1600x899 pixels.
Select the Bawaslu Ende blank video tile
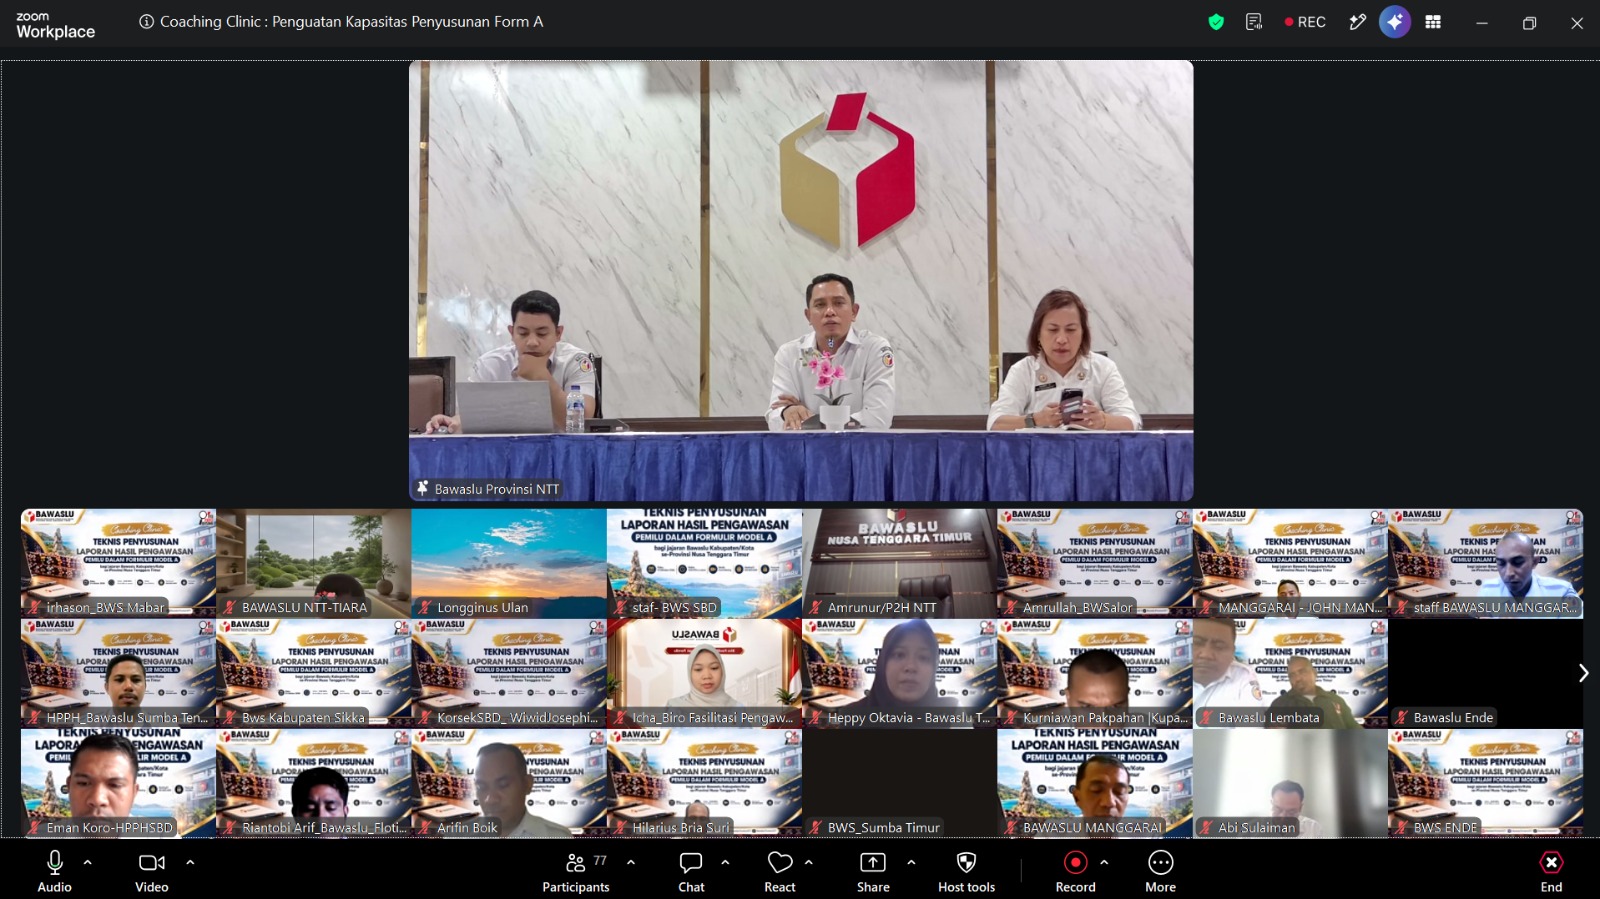[x=1485, y=673]
